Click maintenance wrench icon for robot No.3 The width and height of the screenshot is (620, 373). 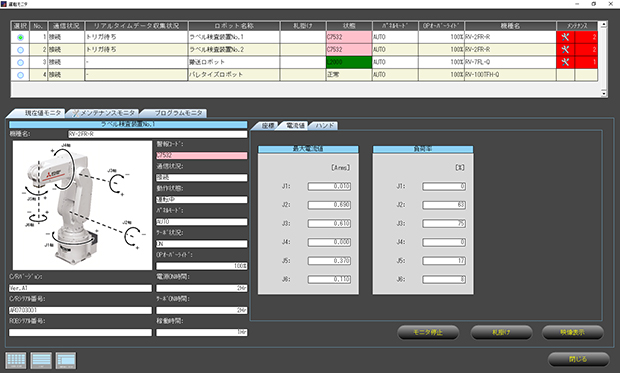pos(565,62)
